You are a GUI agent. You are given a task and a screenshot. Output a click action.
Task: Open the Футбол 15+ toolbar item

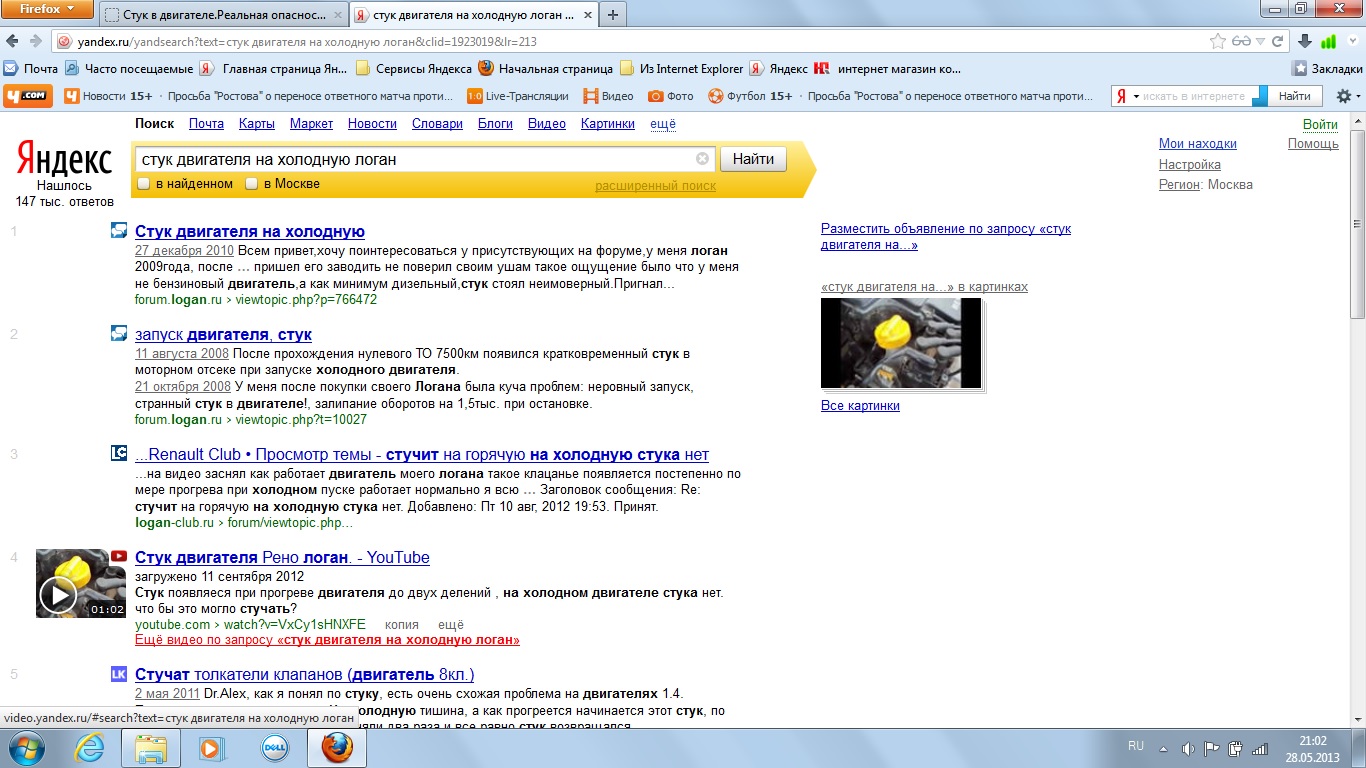click(750, 96)
